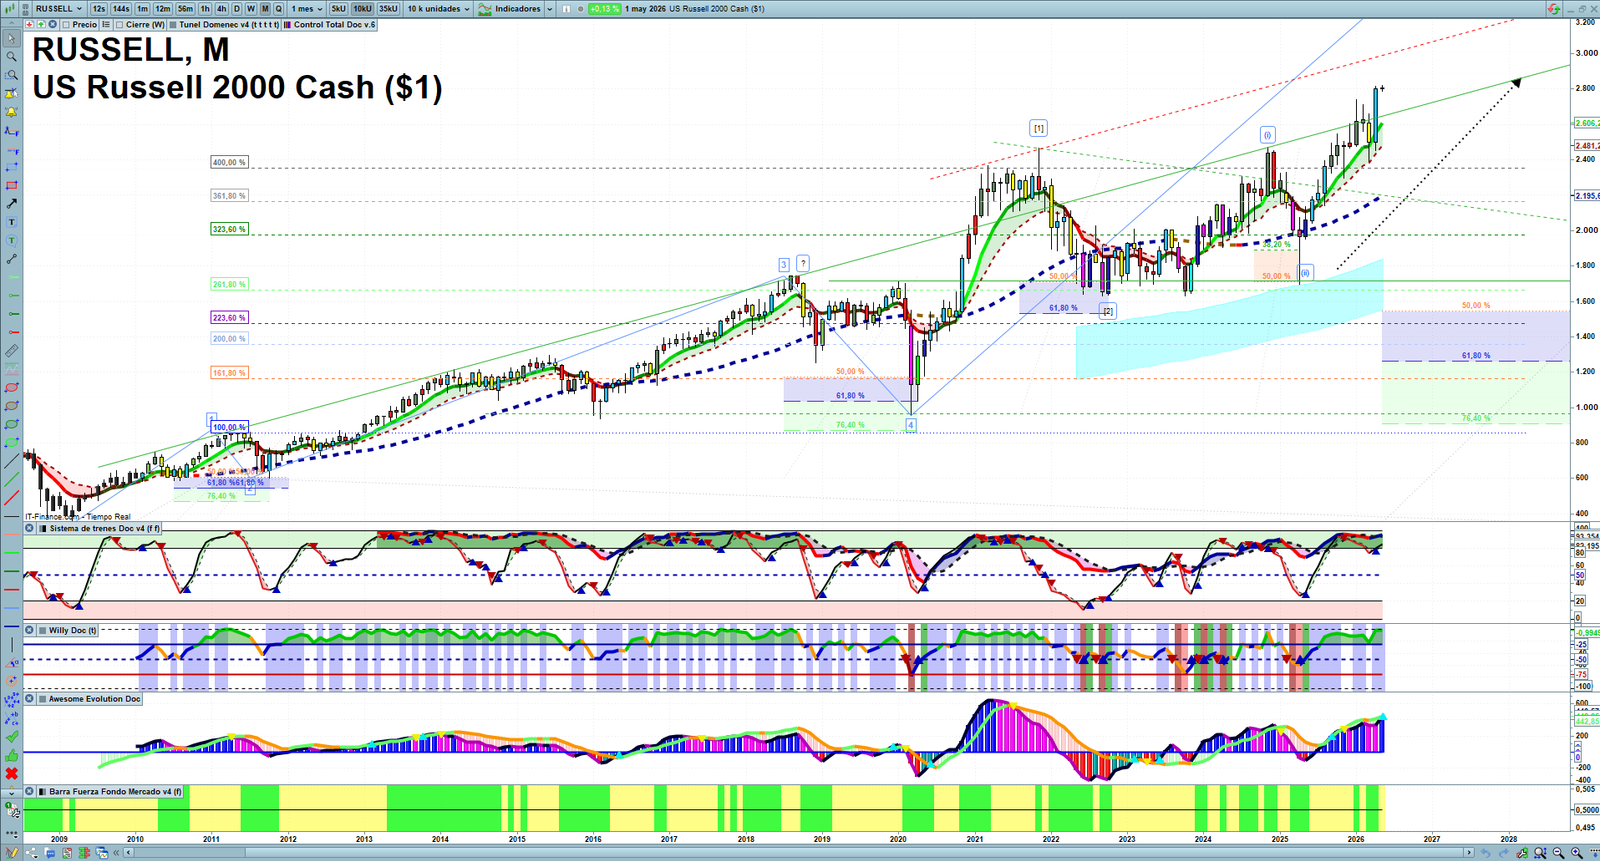
Task: Toggle Tunel Domenec v4 indicator checkbox
Action: 173,24
